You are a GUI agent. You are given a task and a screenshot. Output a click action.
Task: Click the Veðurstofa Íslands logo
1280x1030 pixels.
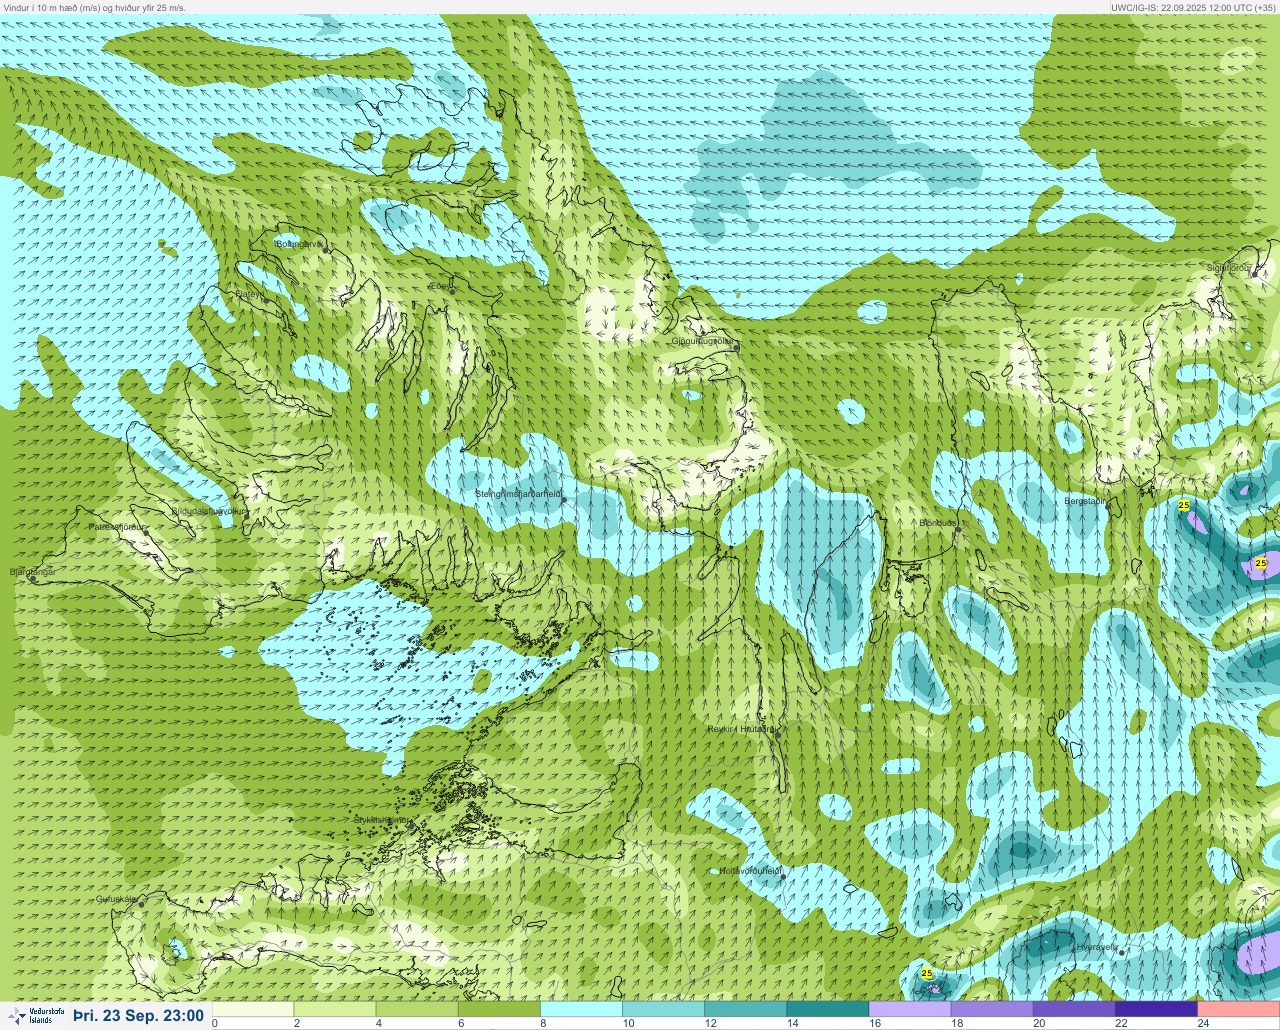tap(34, 1016)
